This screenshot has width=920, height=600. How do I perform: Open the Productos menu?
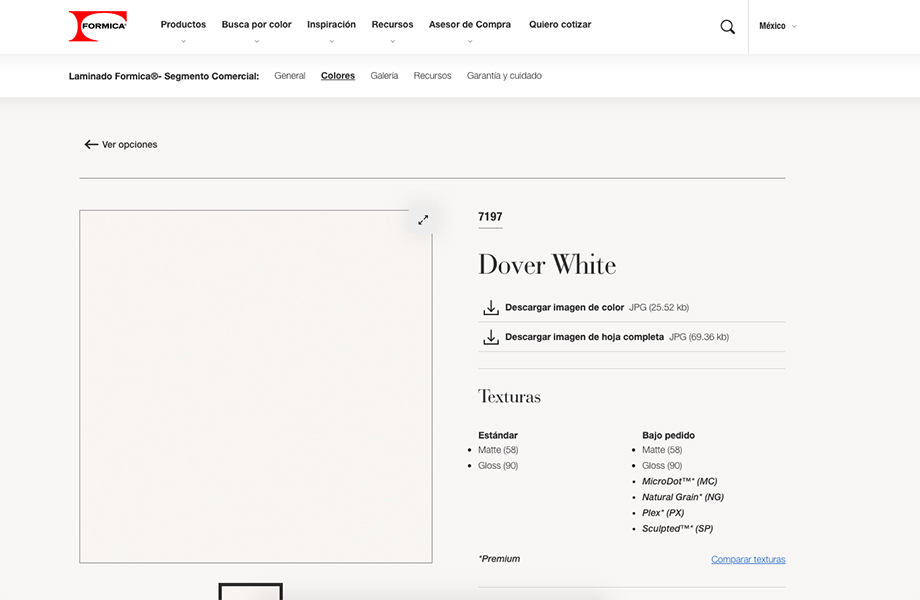pos(183,25)
